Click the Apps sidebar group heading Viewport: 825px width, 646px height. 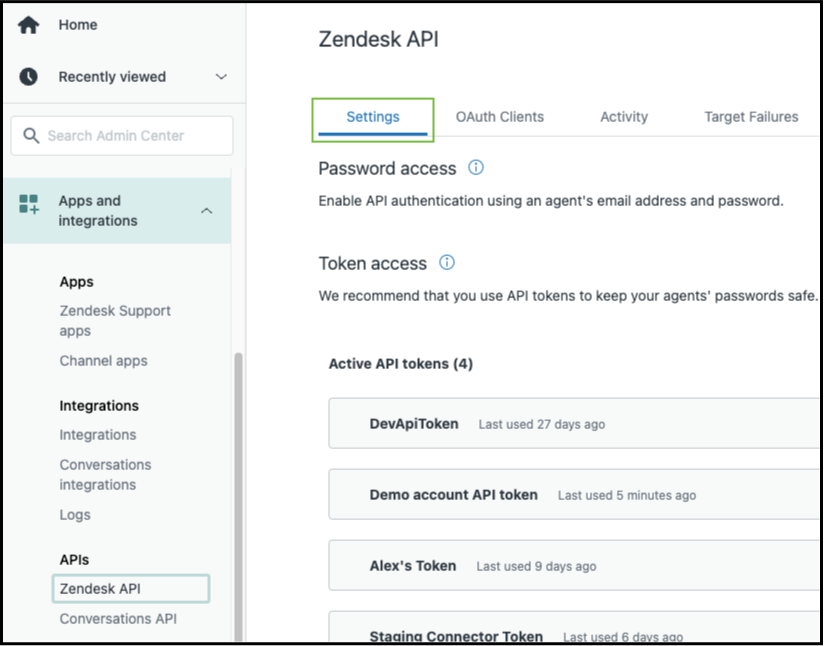pos(77,282)
